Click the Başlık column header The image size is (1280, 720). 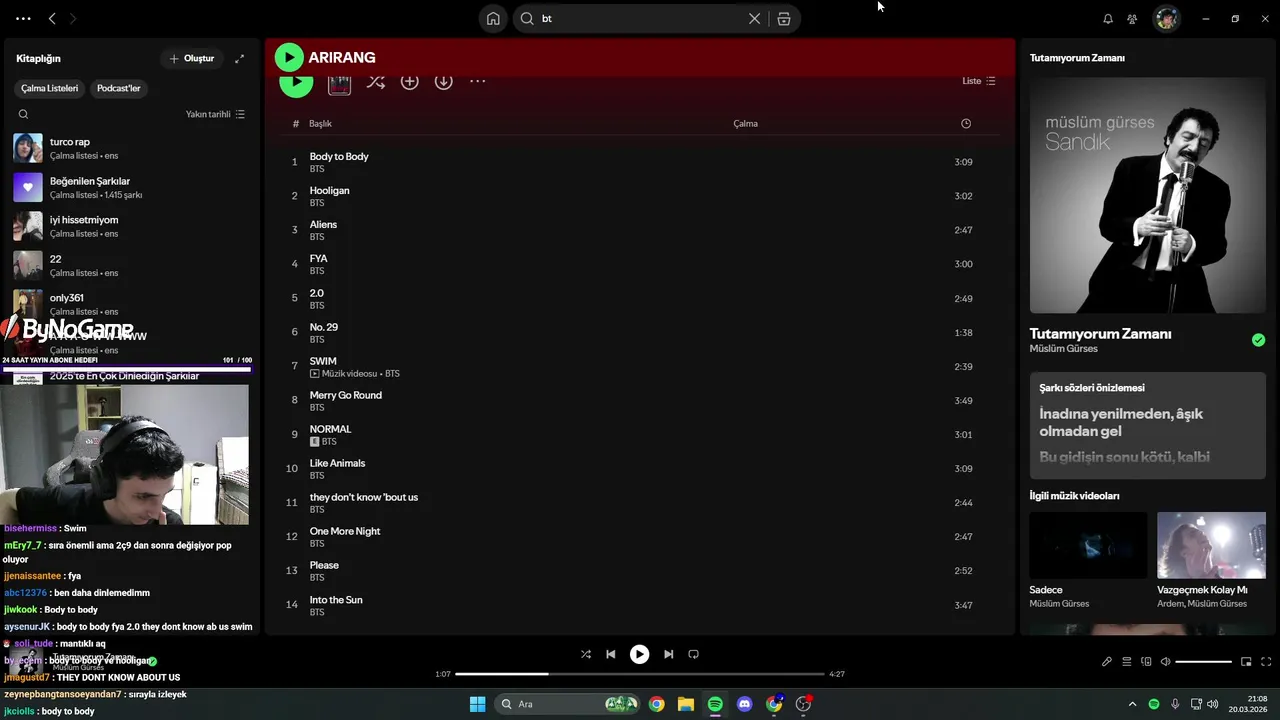click(320, 123)
